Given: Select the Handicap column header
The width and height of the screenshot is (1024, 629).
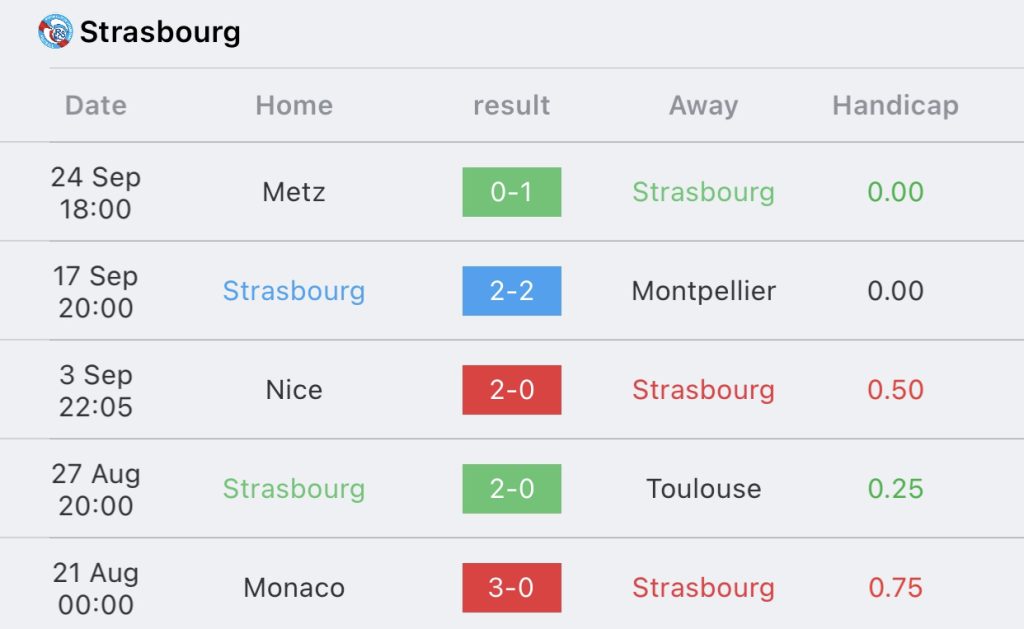Looking at the screenshot, I should 895,105.
